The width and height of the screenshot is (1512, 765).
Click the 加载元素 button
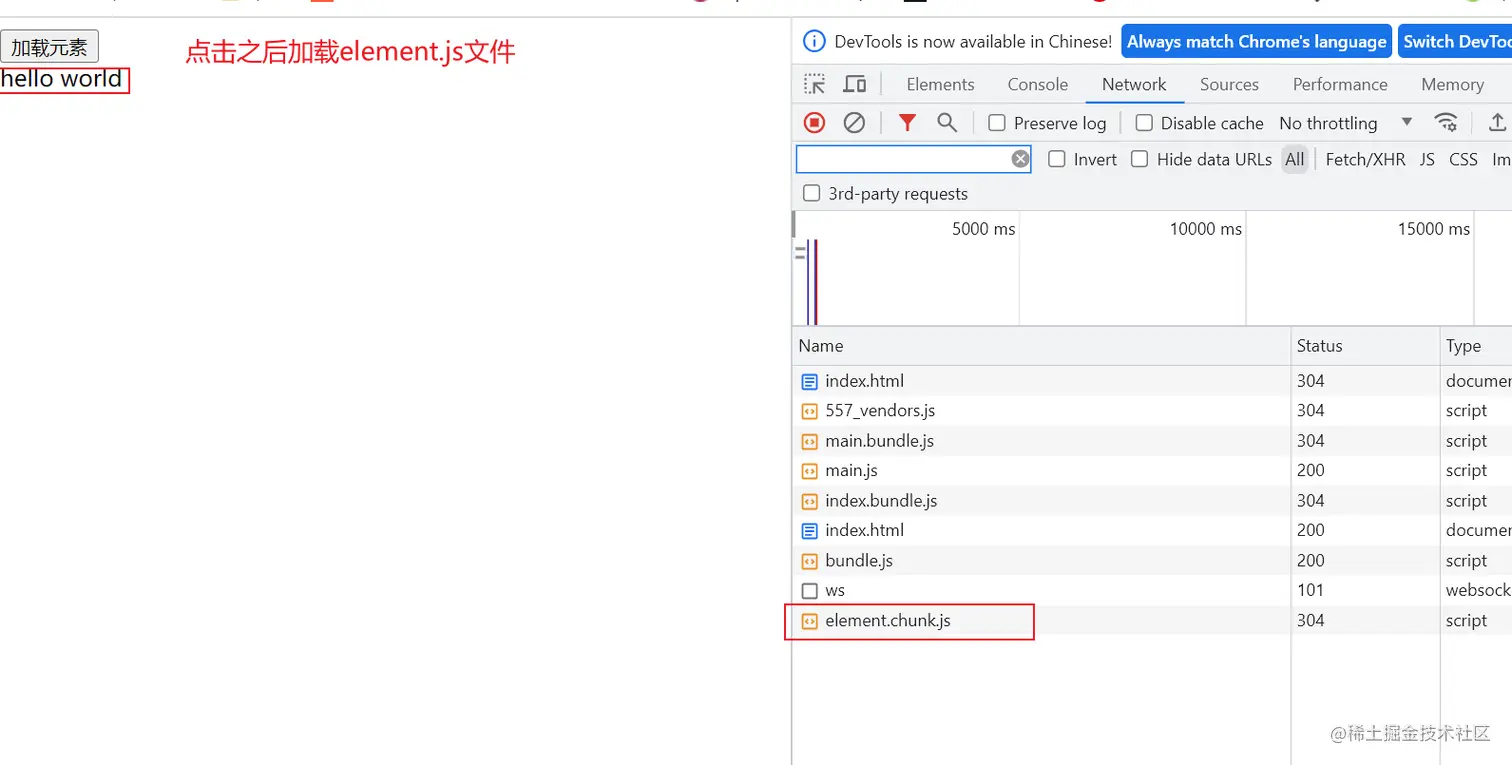pos(49,47)
